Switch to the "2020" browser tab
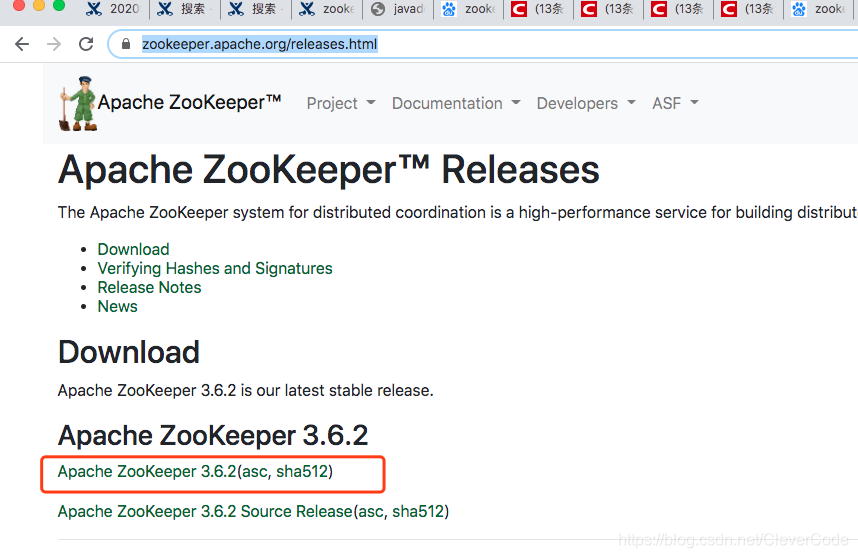Viewport: 858px width, 558px height. tap(113, 9)
